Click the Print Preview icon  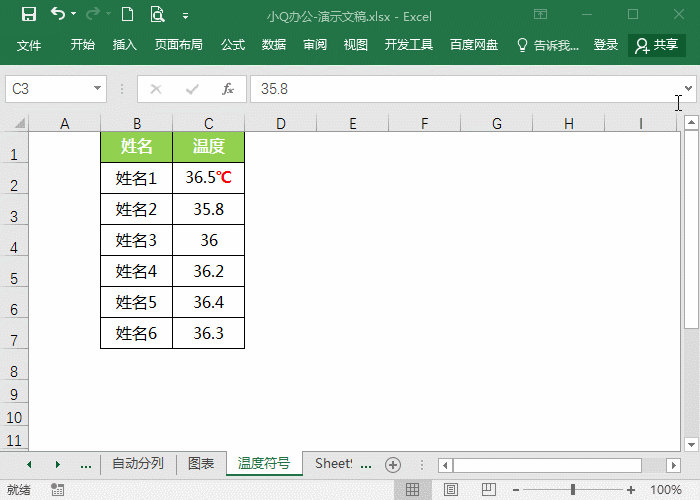(157, 14)
